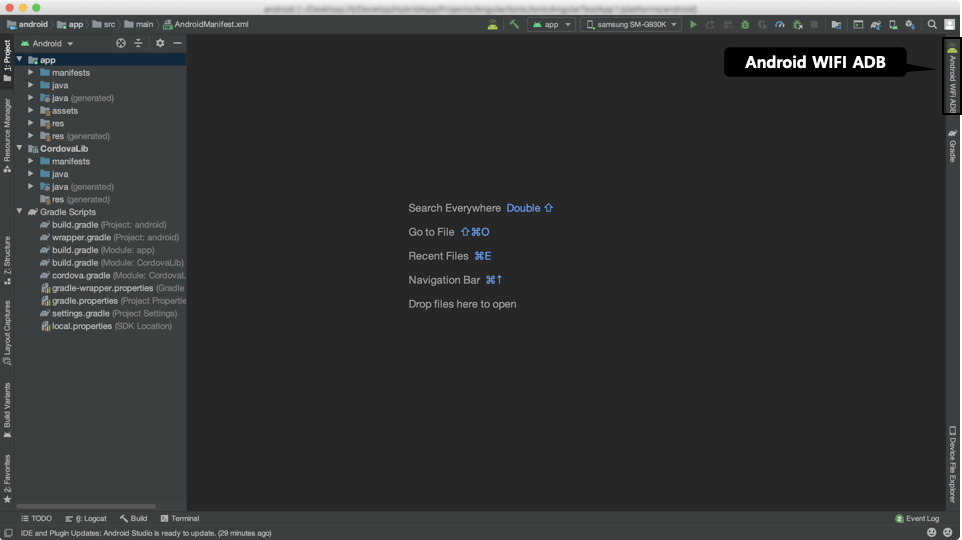
Task: Sync project with Gradle files icon
Action: point(875,25)
